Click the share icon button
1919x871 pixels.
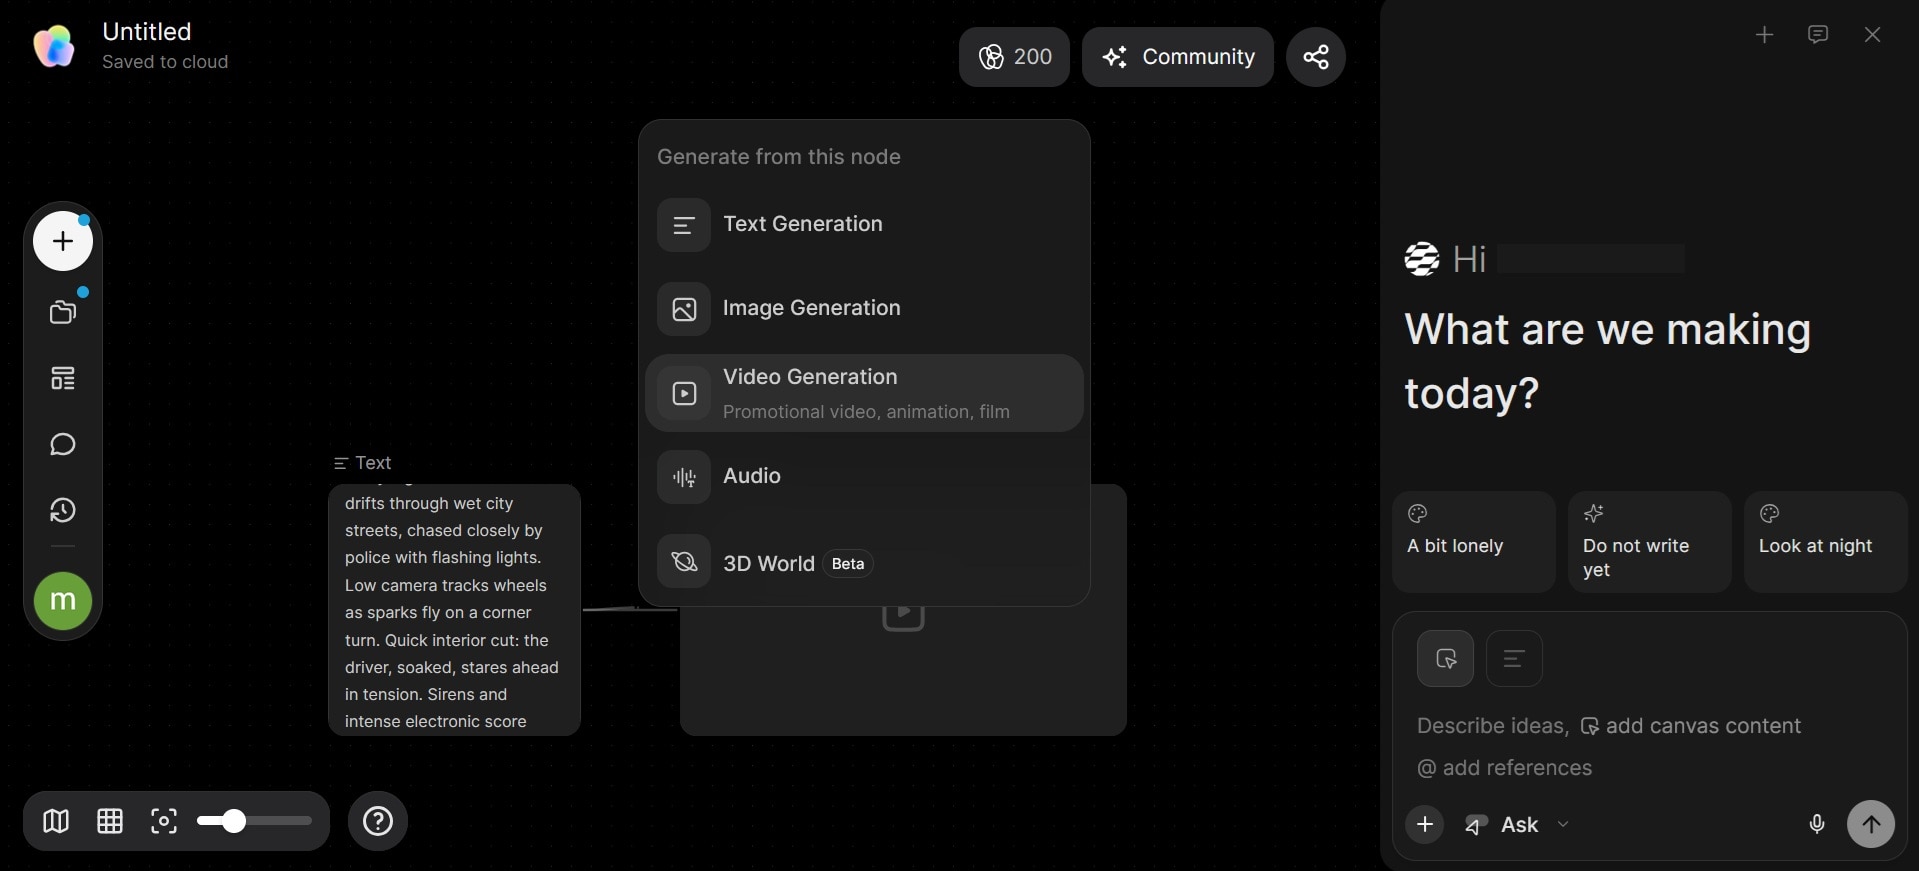[1316, 57]
